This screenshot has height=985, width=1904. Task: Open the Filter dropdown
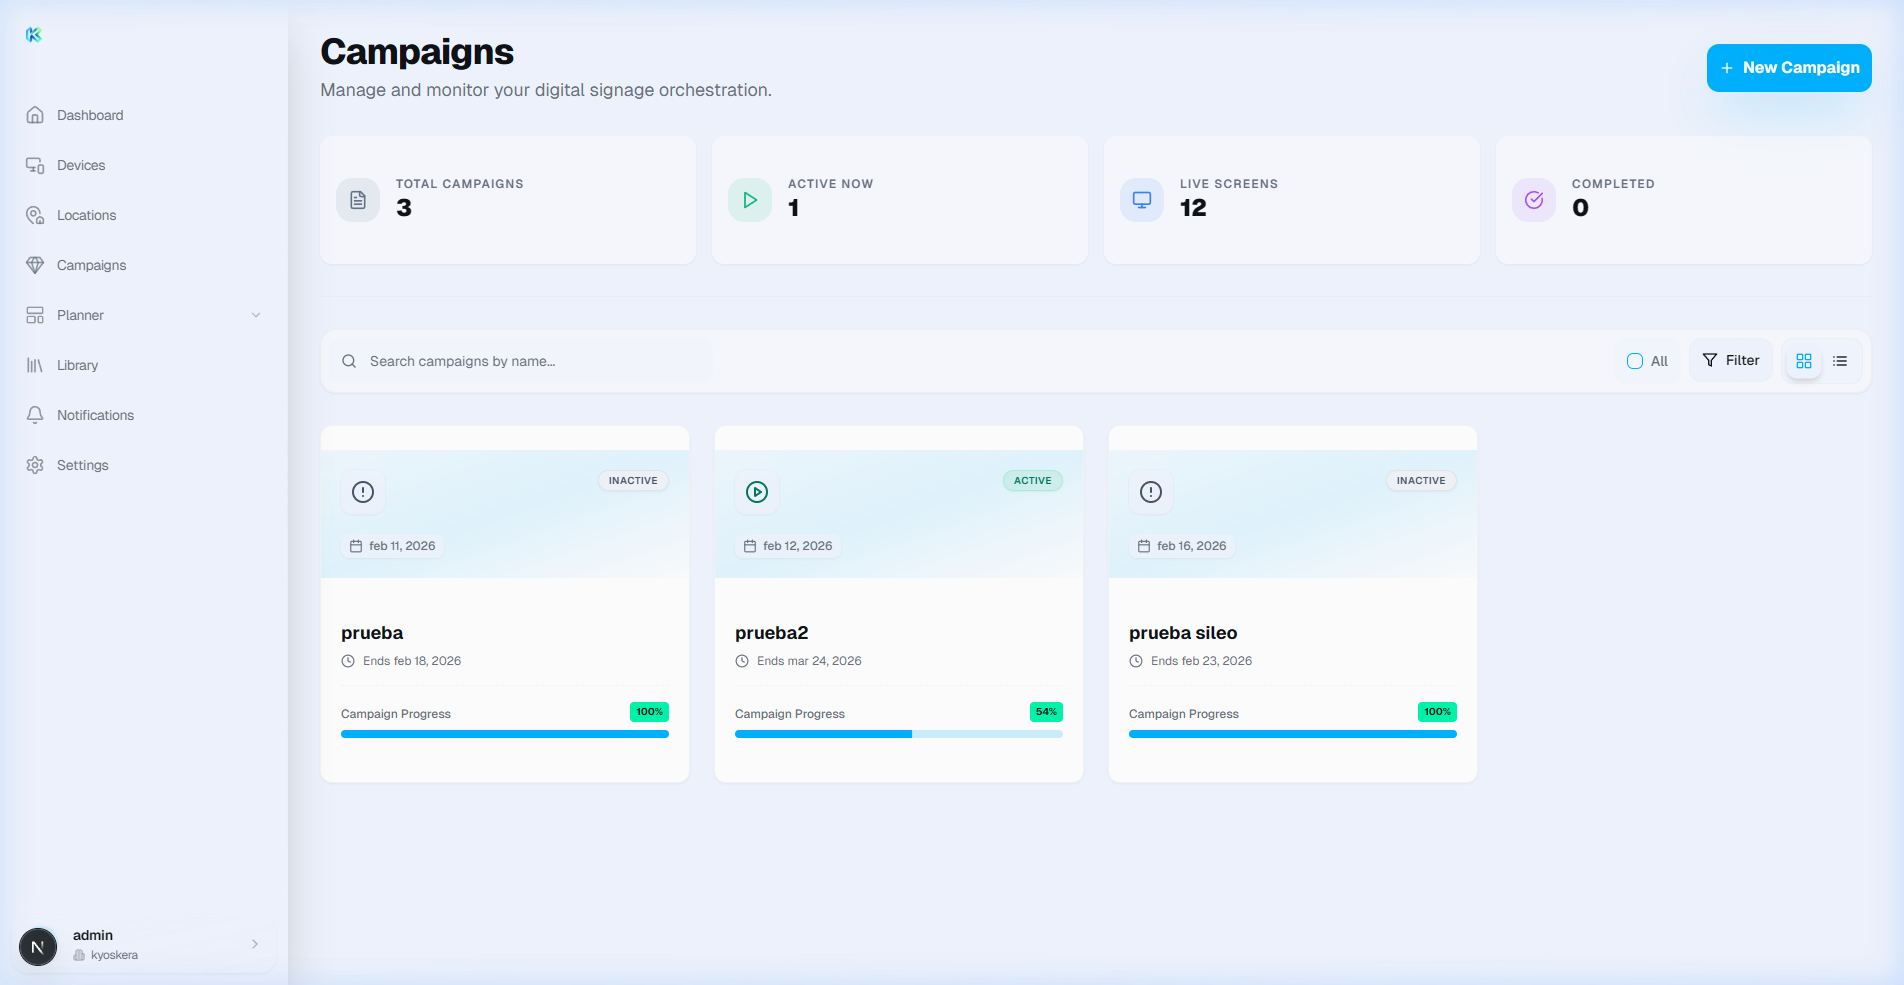click(1731, 361)
